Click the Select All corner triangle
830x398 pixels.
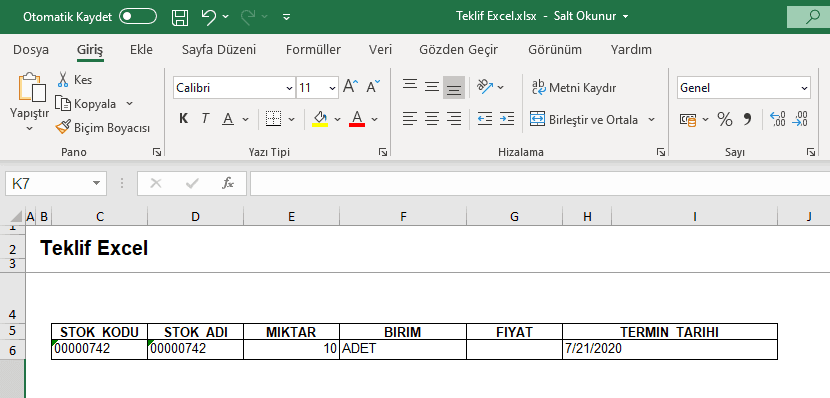point(16,216)
